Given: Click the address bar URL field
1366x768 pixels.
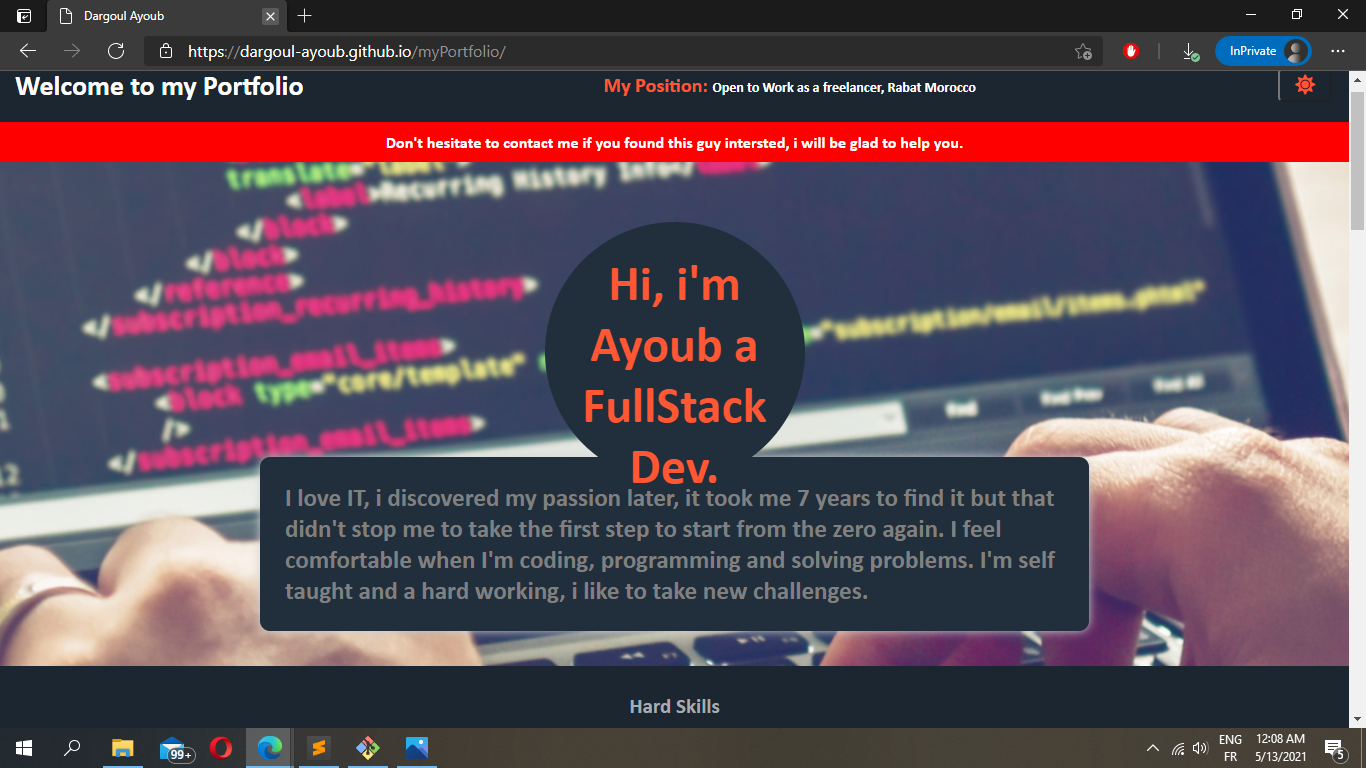Looking at the screenshot, I should (x=600, y=51).
